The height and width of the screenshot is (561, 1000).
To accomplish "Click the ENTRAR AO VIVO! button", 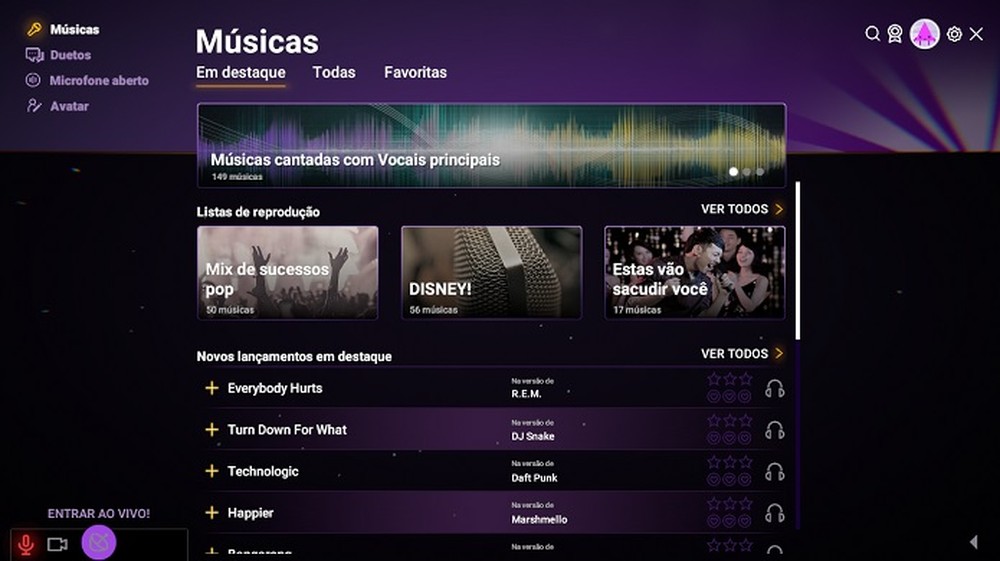I will (99, 514).
